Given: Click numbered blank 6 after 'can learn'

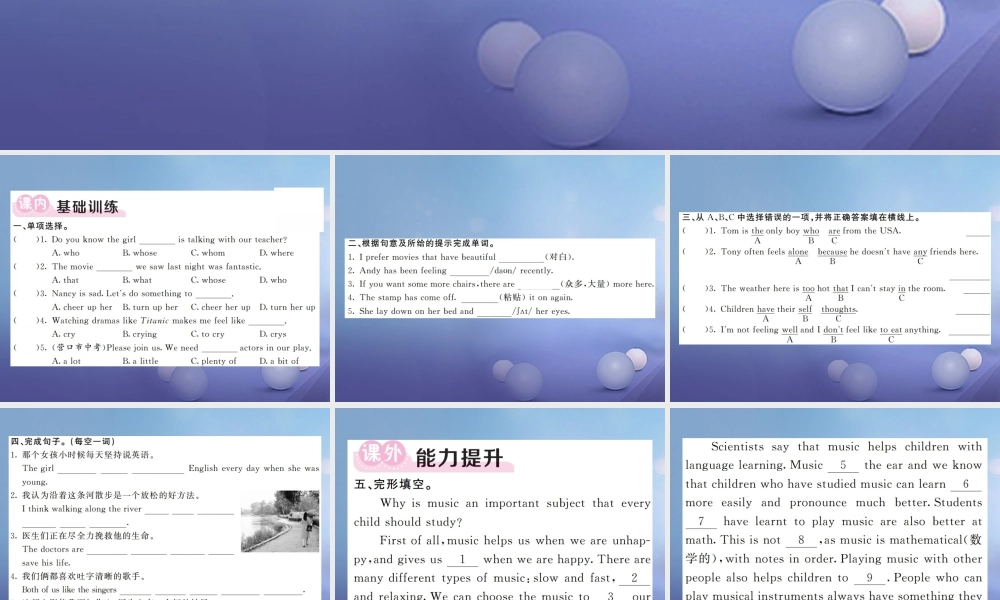Looking at the screenshot, I should 966,484.
